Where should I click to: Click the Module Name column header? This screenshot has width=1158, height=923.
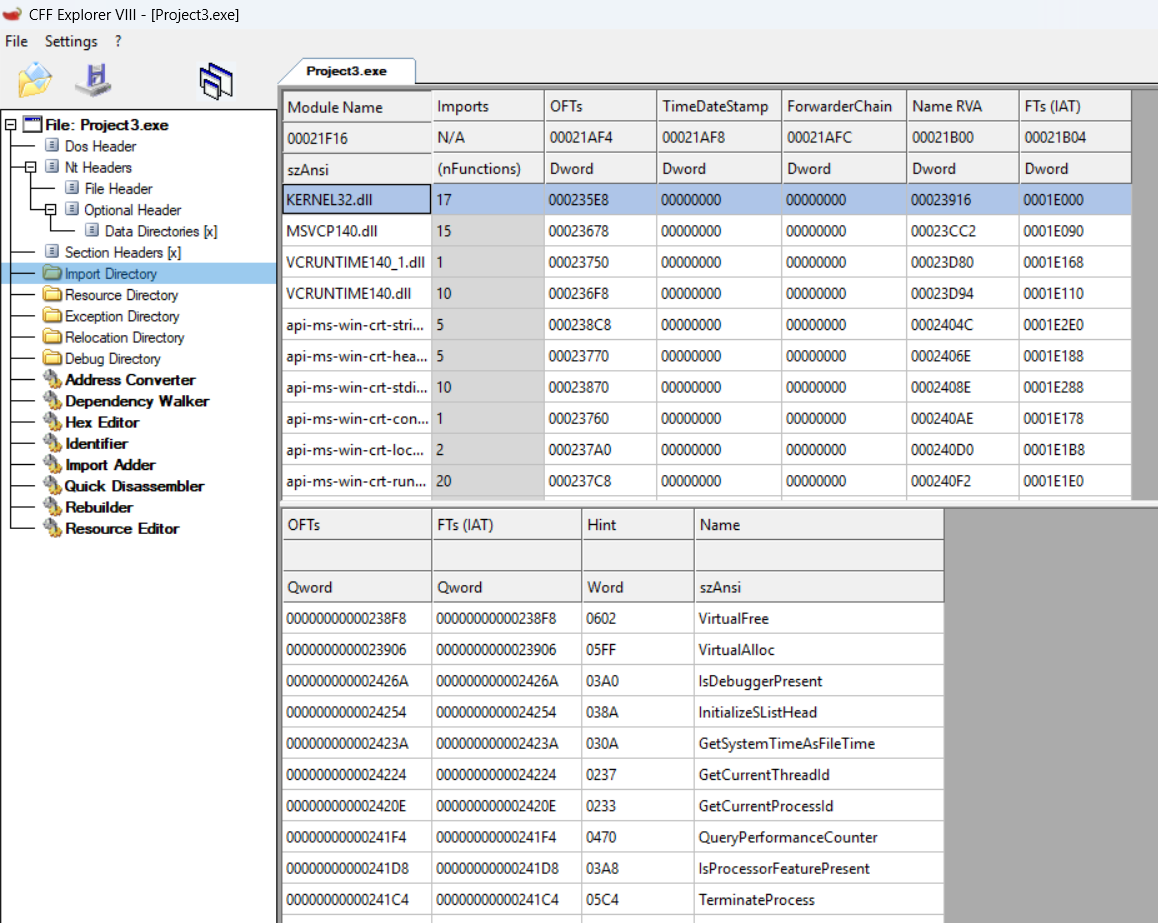(357, 107)
